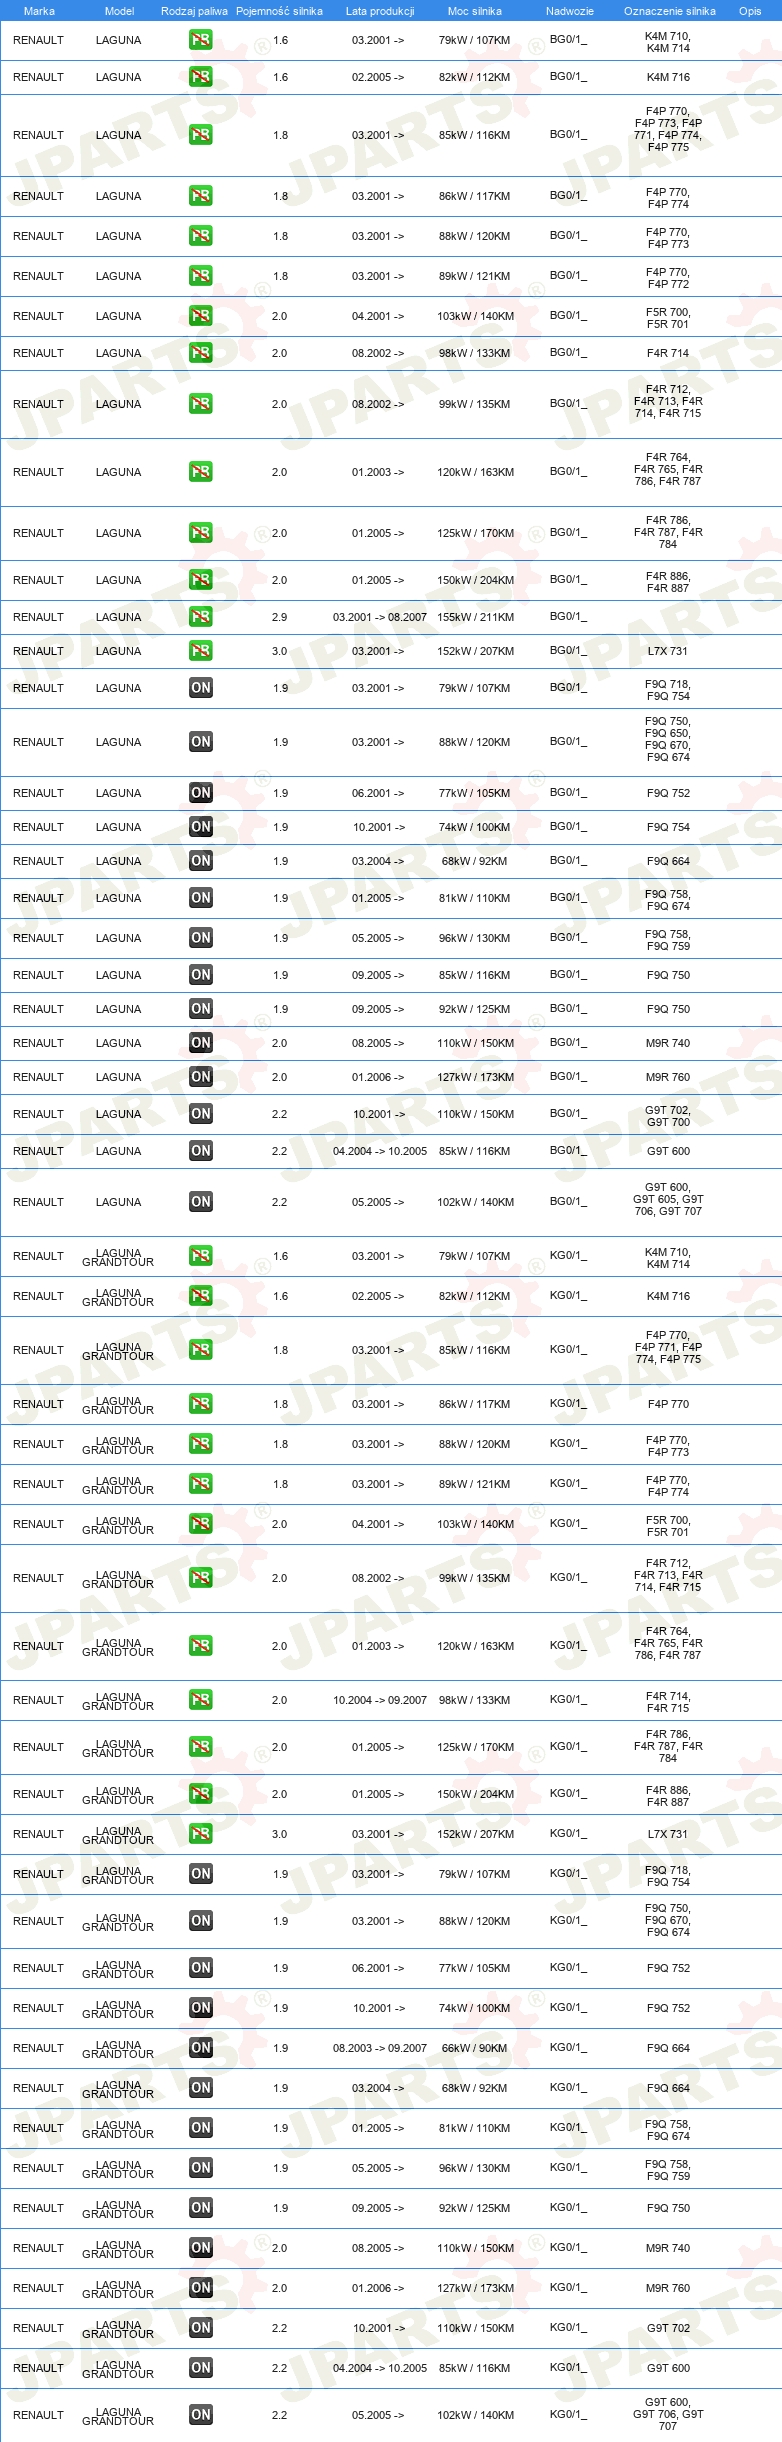This screenshot has height=2442, width=782.
Task: Click petrol icon for Laguna 2.9 155kW/211KM row
Action: [201, 617]
